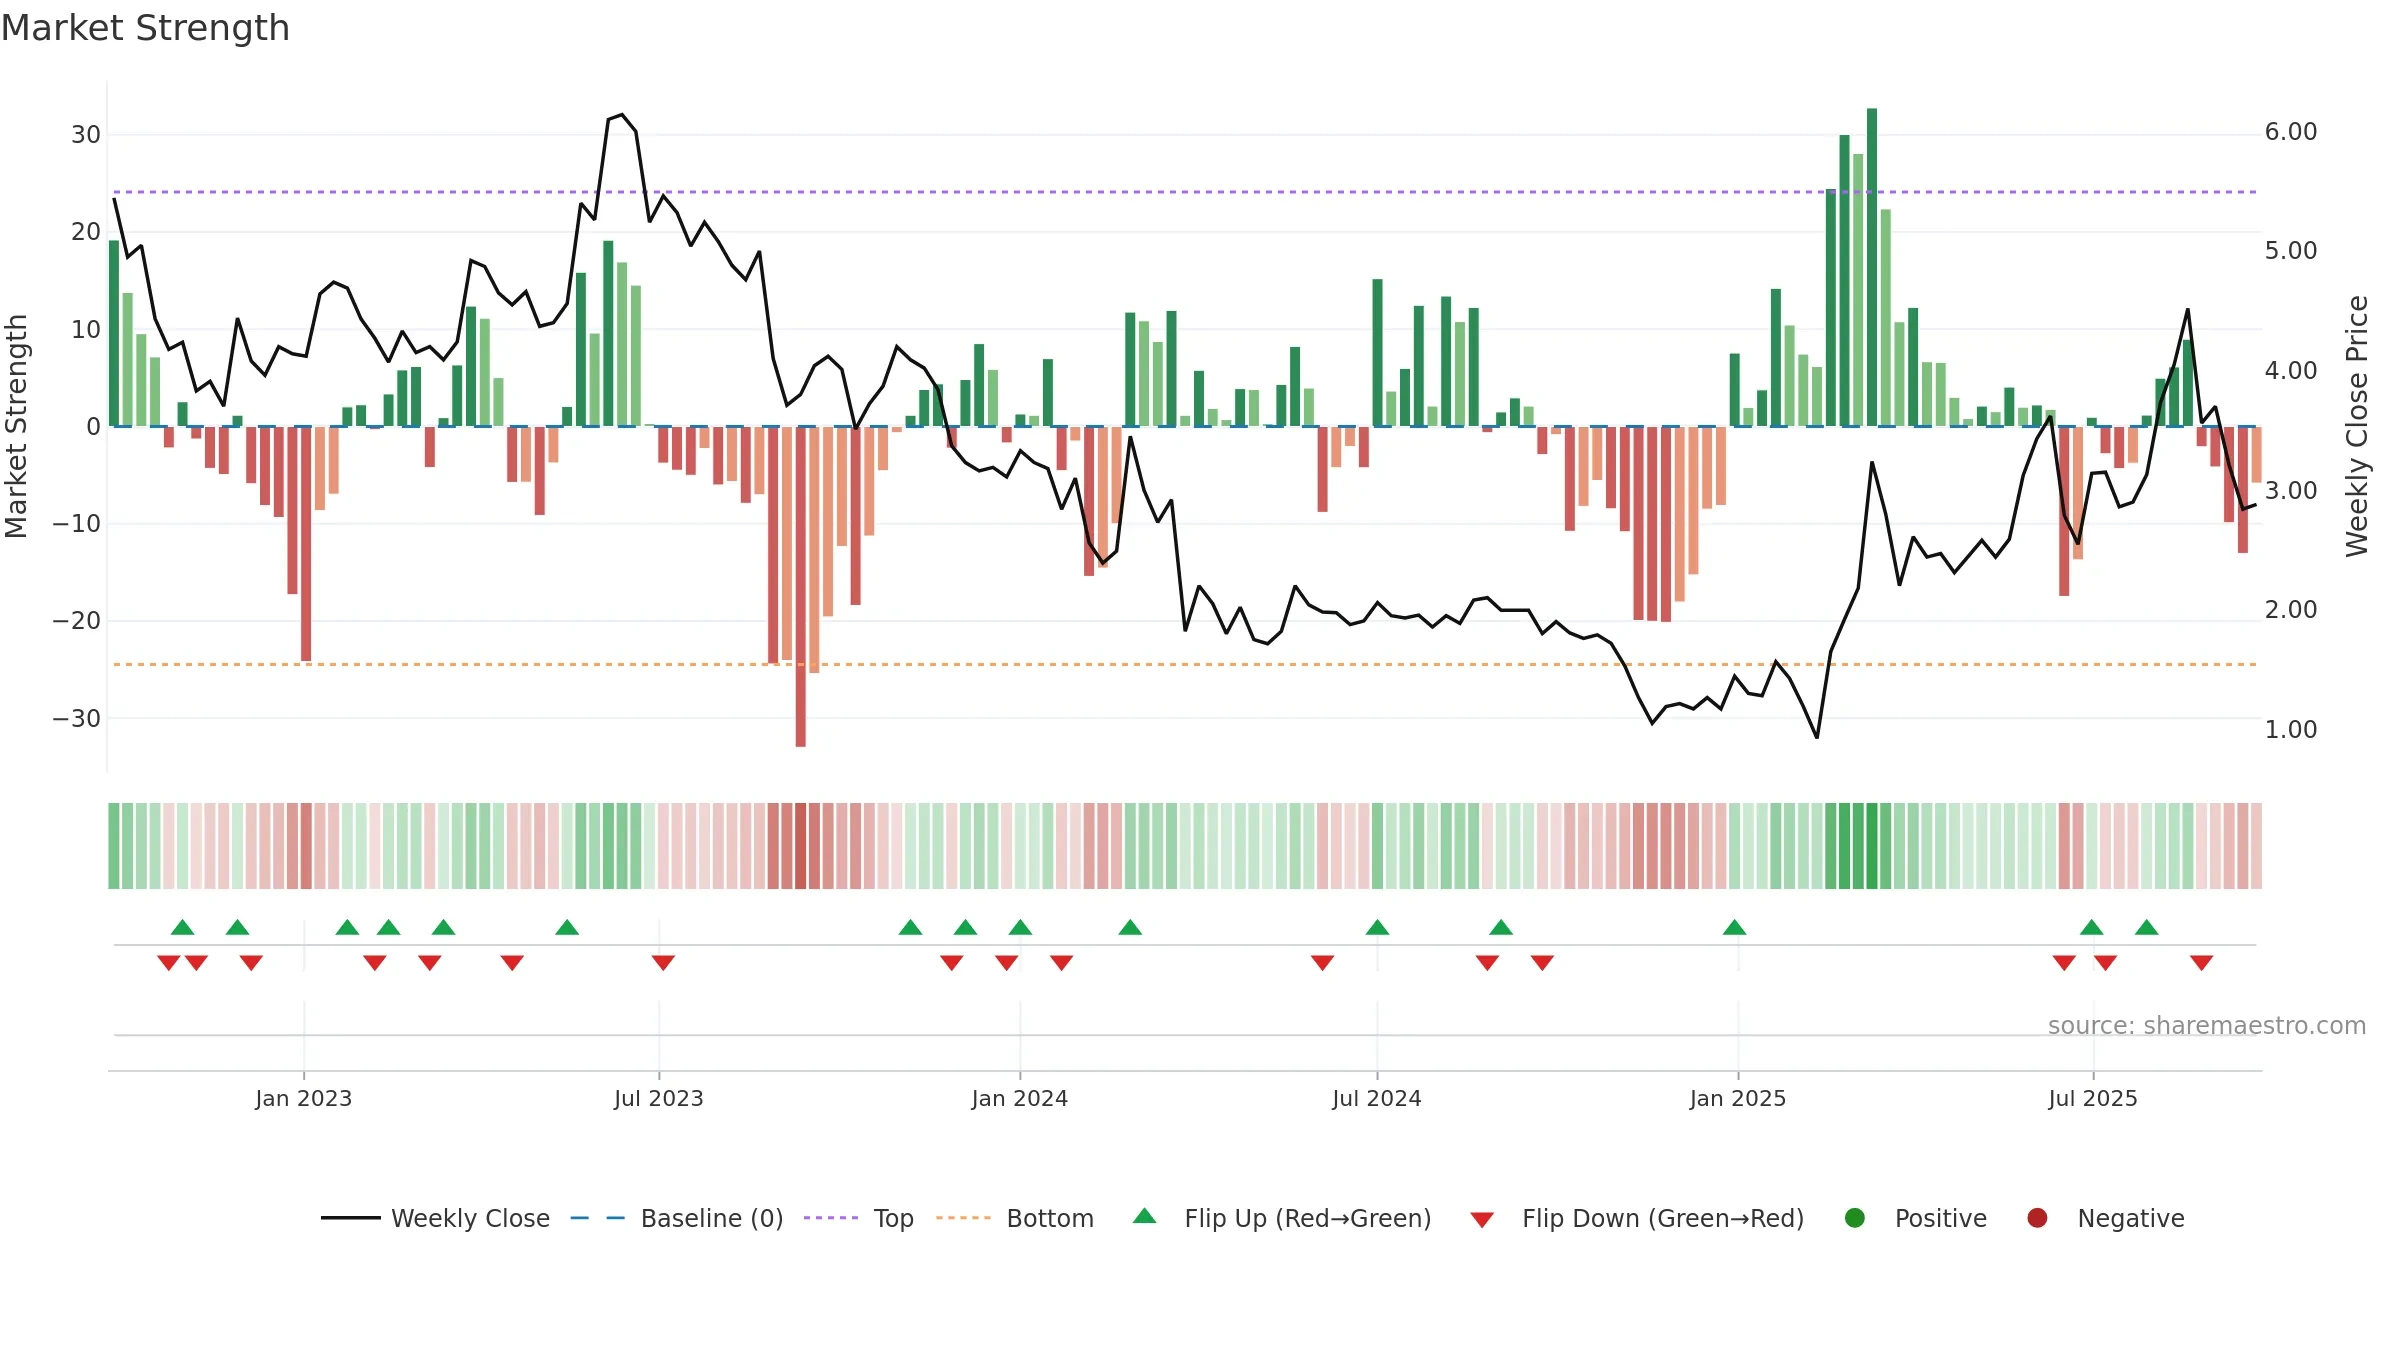This screenshot has height=1350, width=2400.
Task: Click the Jan 2023 x-axis label
Action: (303, 1098)
